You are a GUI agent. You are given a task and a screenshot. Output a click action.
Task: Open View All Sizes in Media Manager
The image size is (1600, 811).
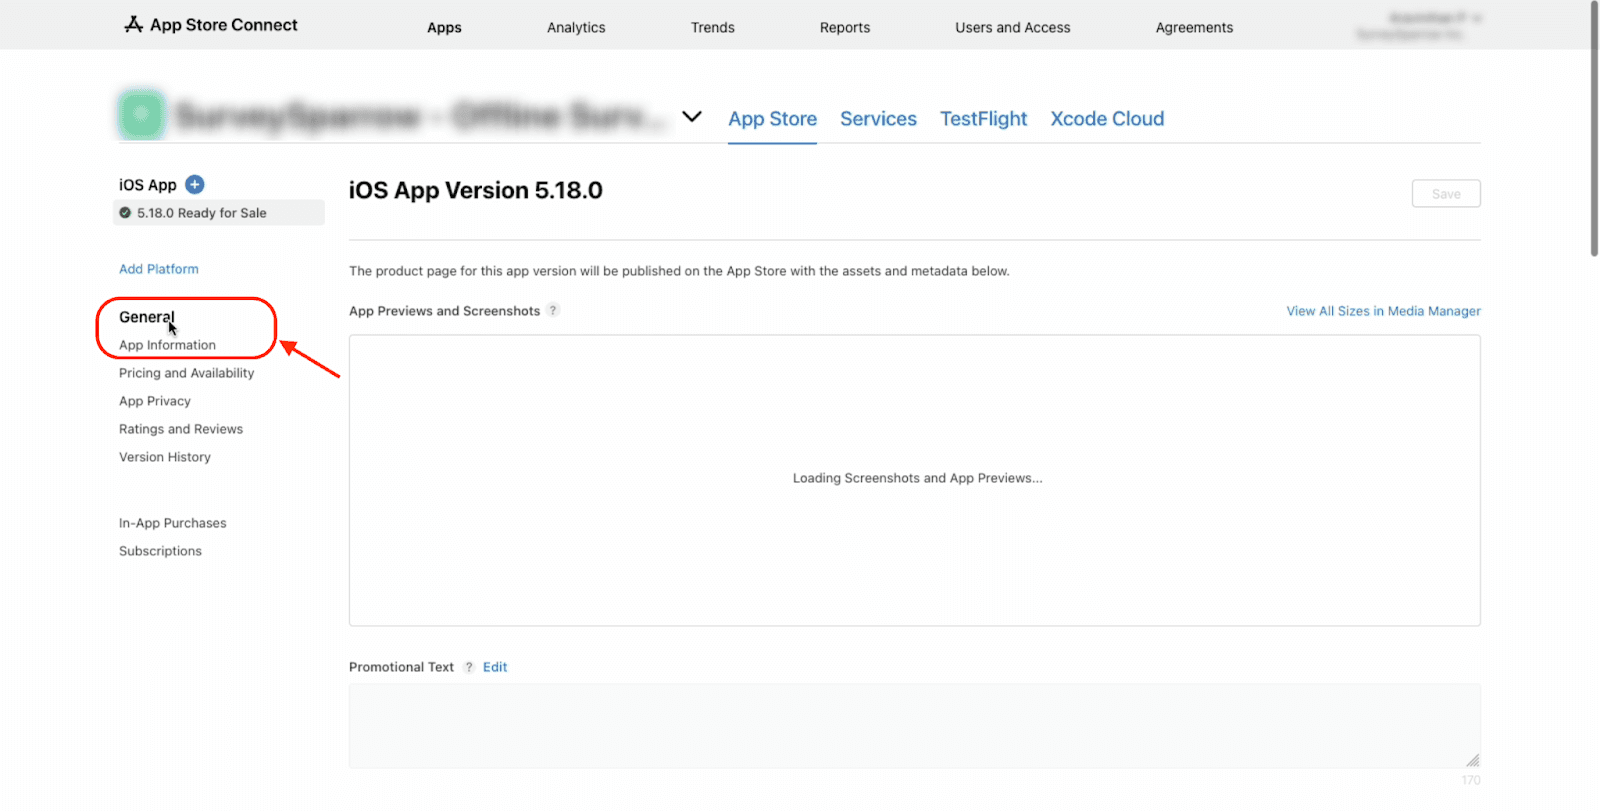tap(1383, 311)
